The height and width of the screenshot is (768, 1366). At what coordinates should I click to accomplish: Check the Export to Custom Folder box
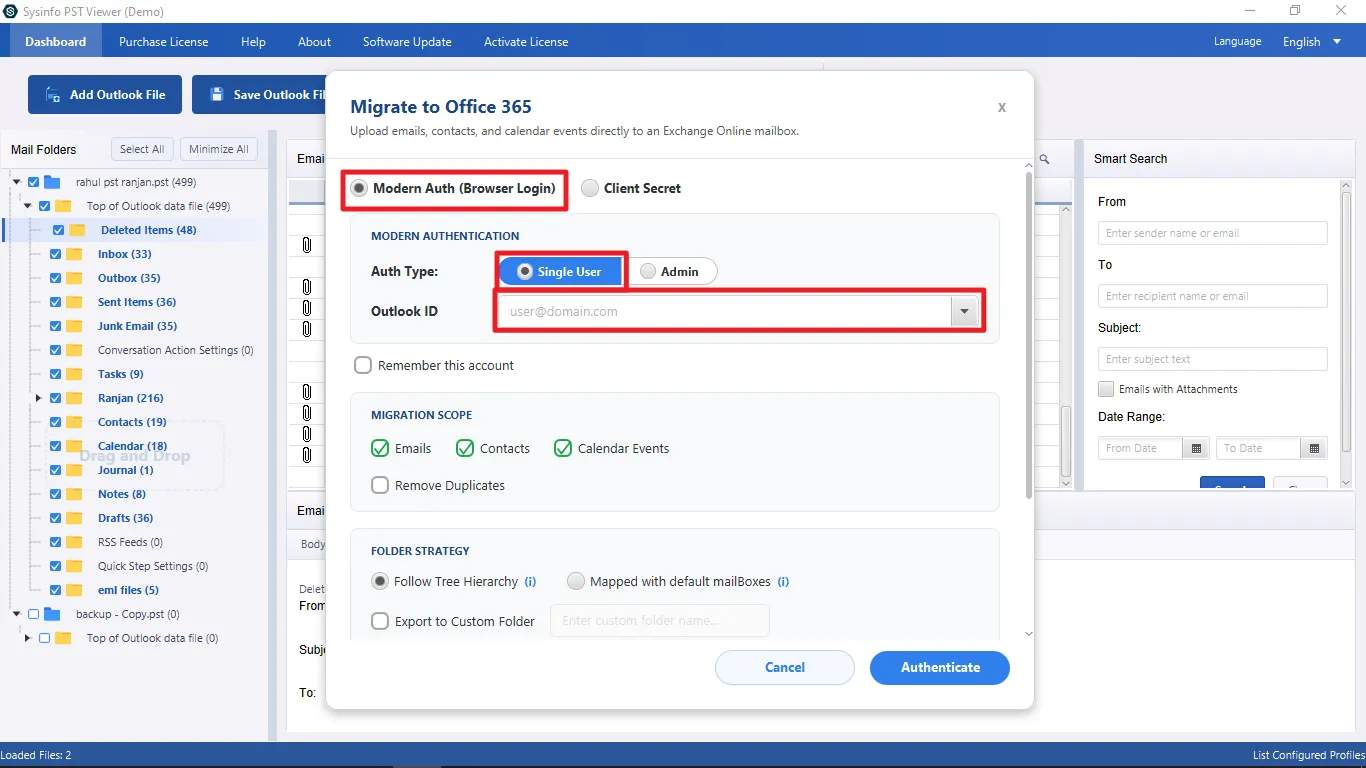380,621
